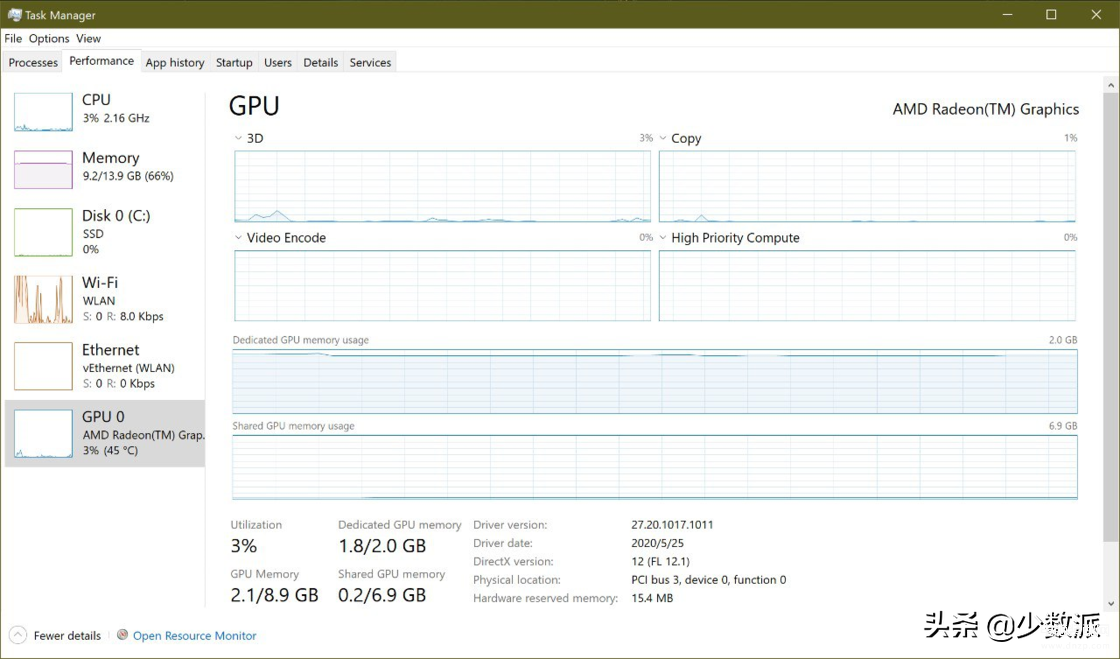Open the 3D engine dropdown chevron
Image resolution: width=1120 pixels, height=659 pixels.
238,138
